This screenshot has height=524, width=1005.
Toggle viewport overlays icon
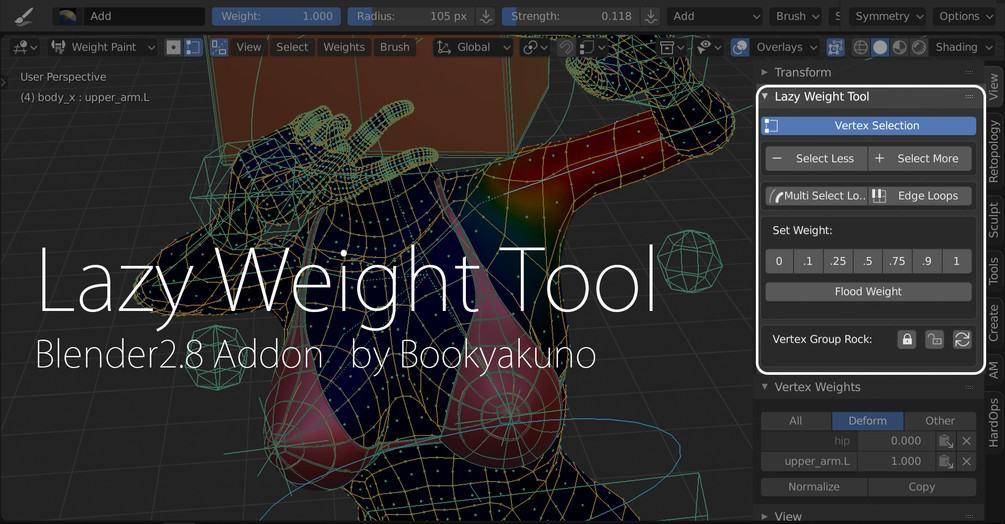(740, 47)
